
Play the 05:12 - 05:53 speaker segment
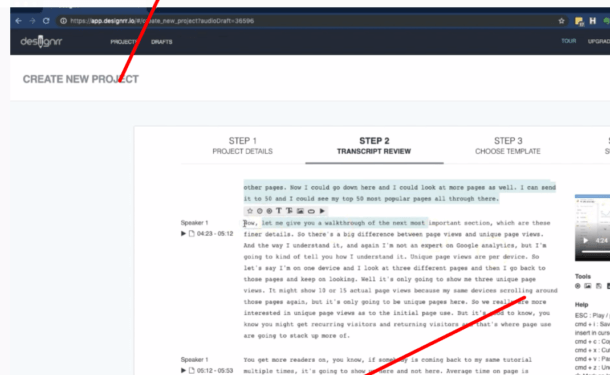click(183, 370)
